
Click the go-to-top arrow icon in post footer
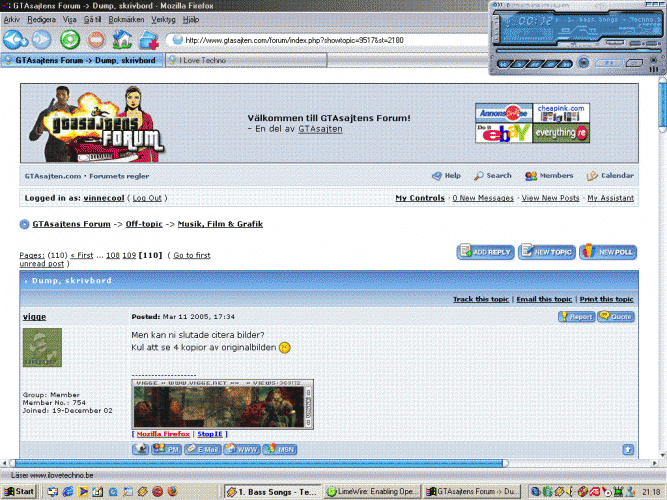pyautogui.click(x=628, y=449)
